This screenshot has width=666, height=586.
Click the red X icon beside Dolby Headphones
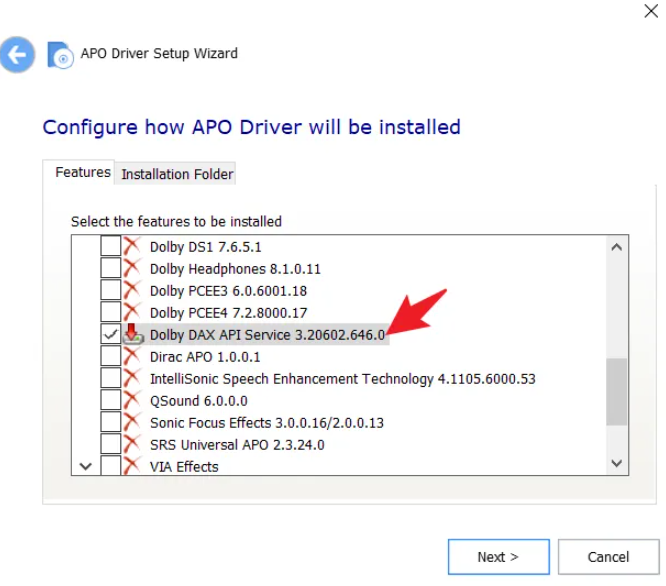(131, 268)
